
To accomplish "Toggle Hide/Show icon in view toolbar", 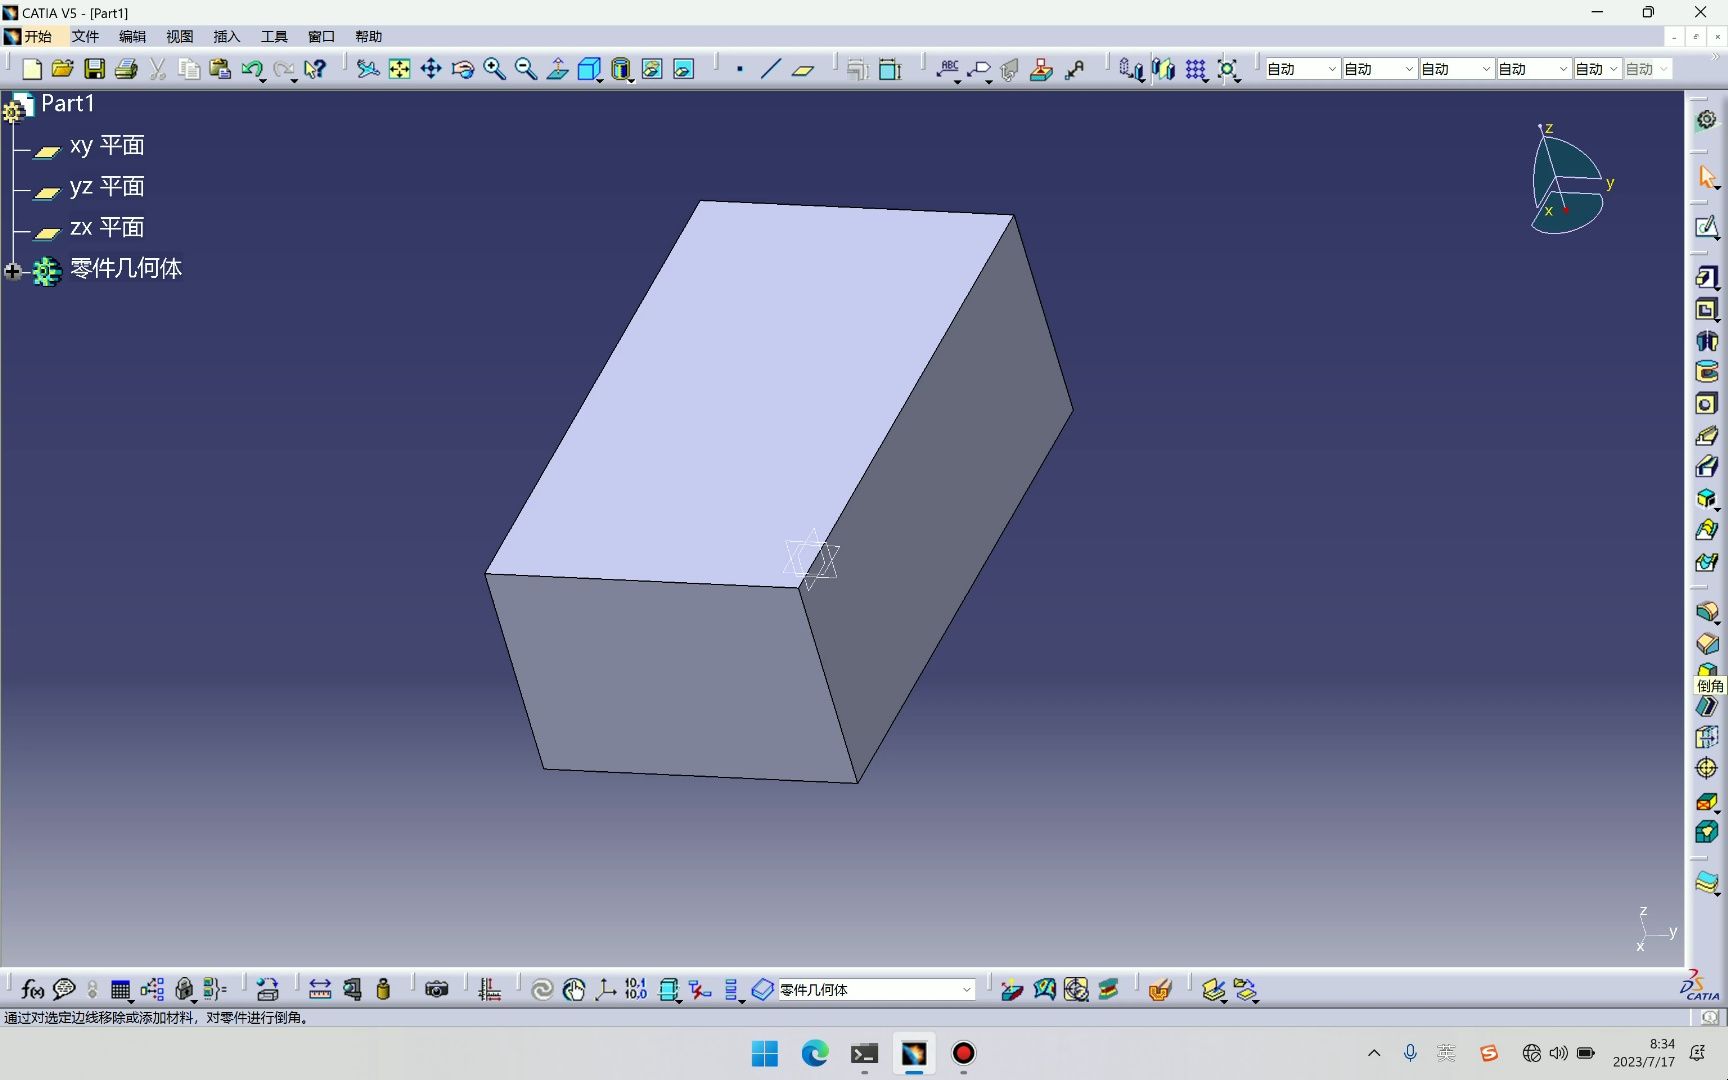I will point(652,69).
